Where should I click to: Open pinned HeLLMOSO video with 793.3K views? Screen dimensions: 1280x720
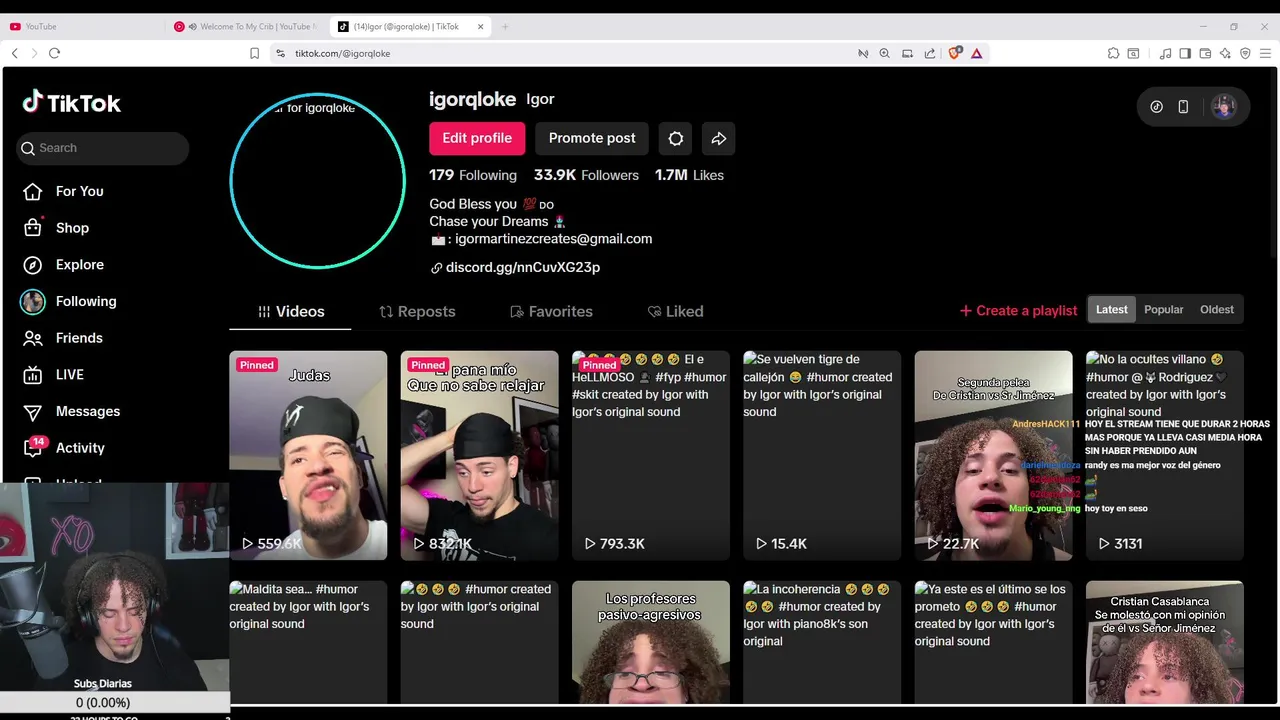pos(651,455)
